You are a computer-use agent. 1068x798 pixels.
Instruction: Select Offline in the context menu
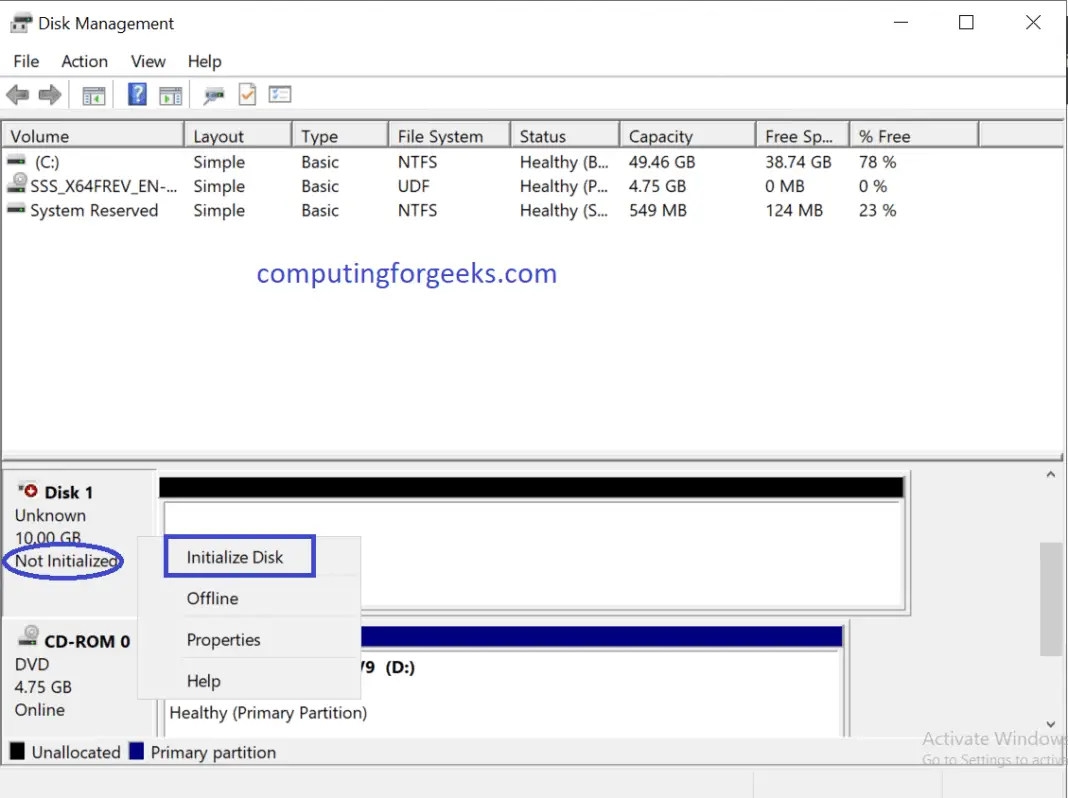212,598
